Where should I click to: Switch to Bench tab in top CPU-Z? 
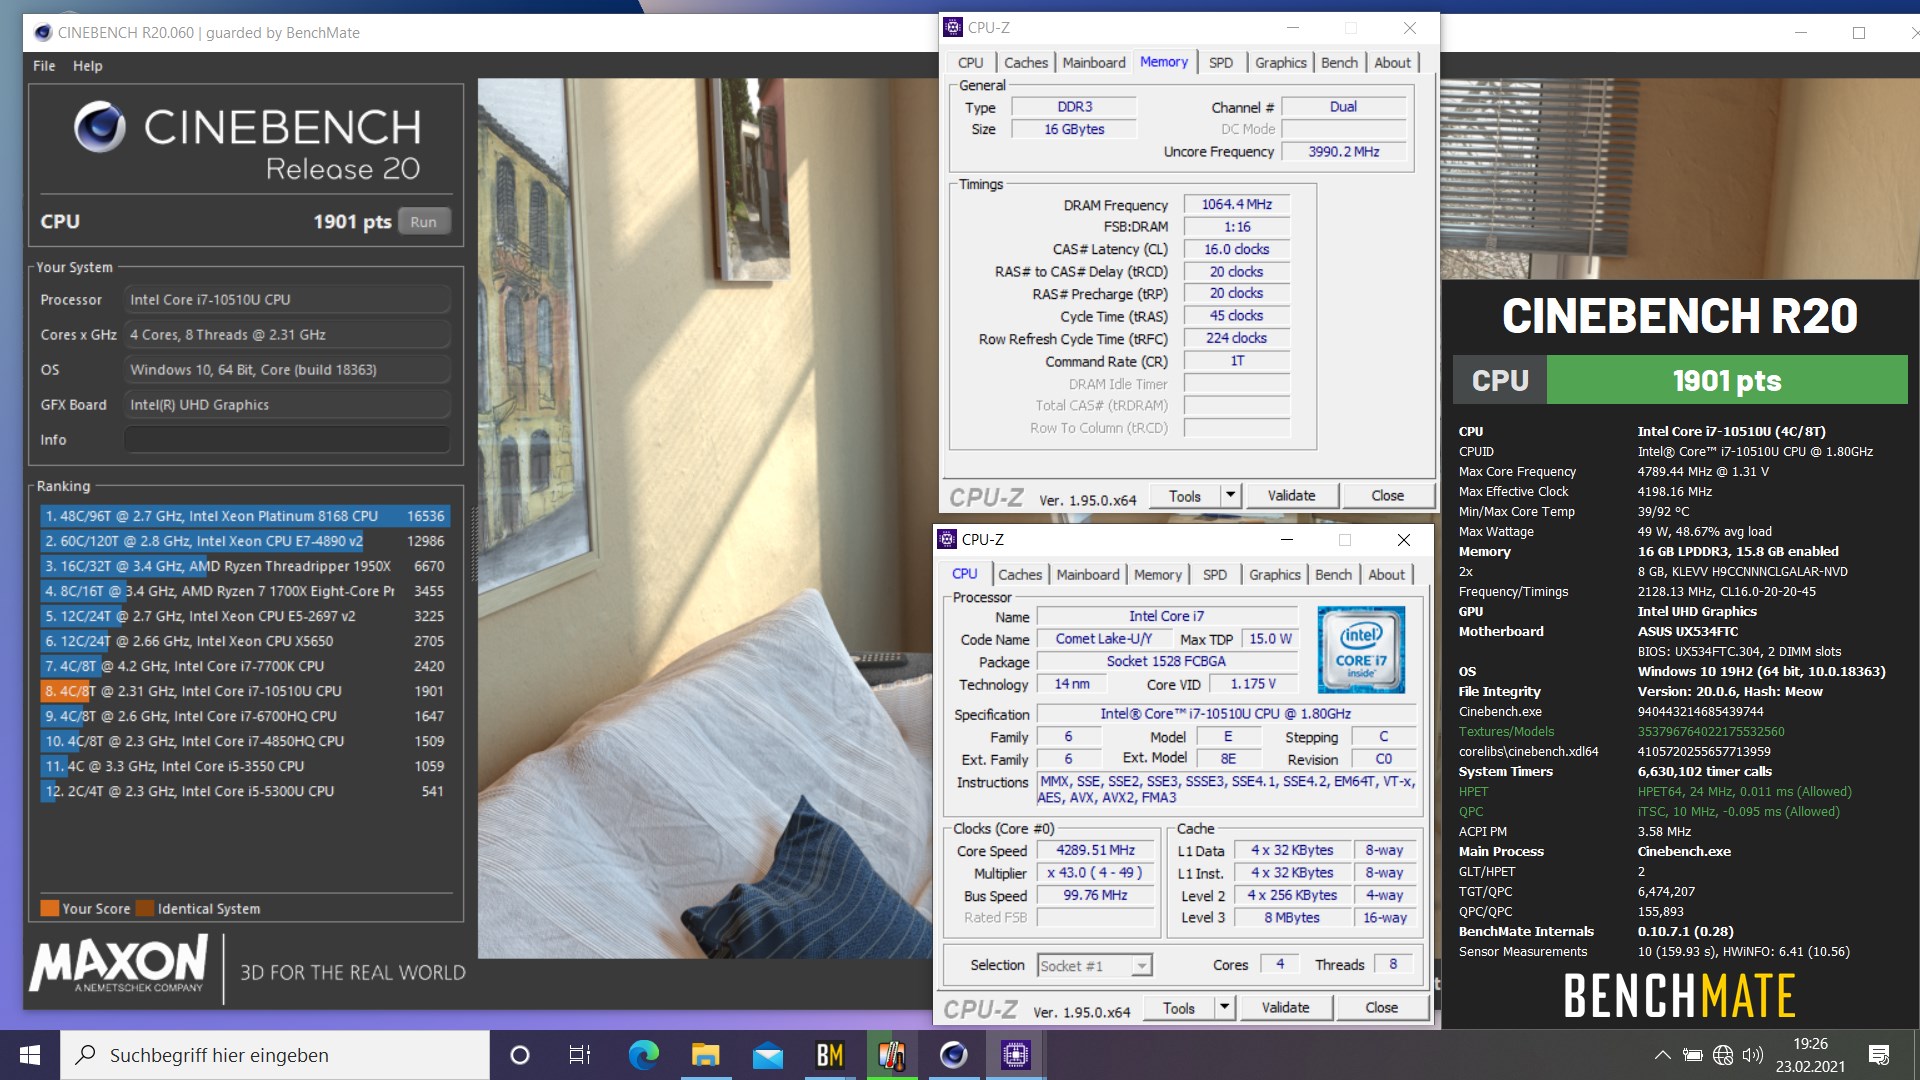[x=1339, y=62]
